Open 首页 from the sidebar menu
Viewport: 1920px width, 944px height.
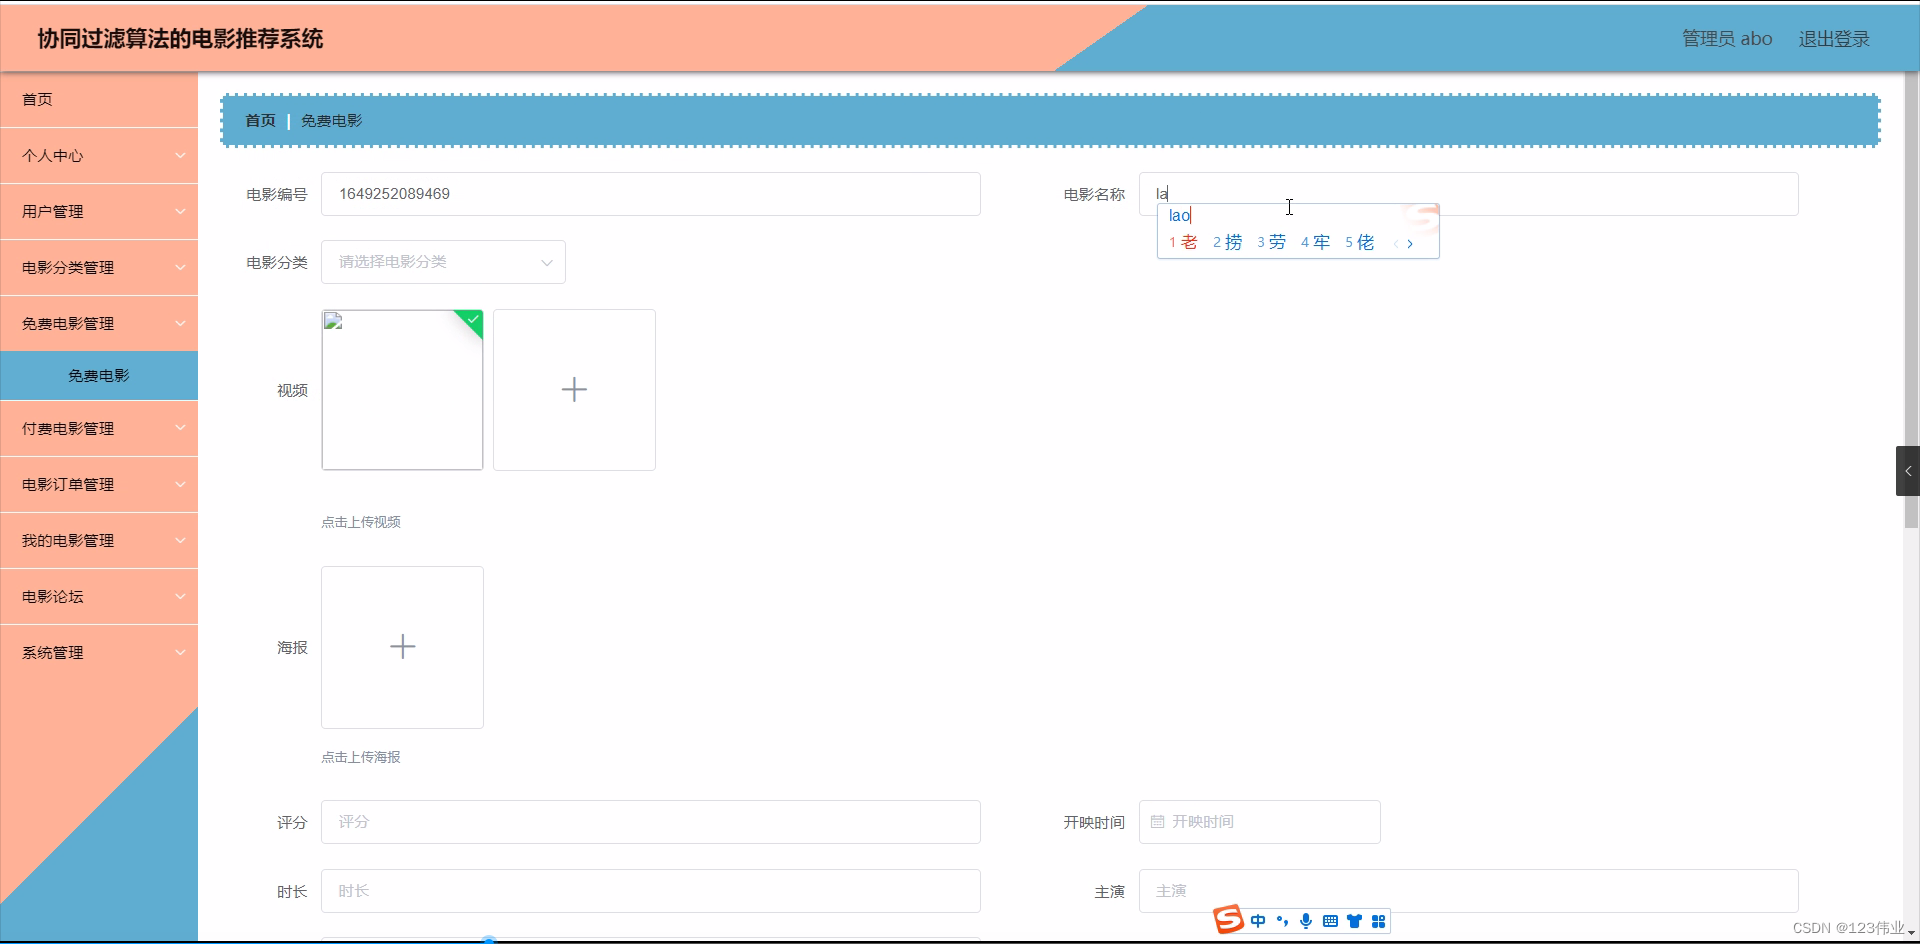tap(38, 99)
